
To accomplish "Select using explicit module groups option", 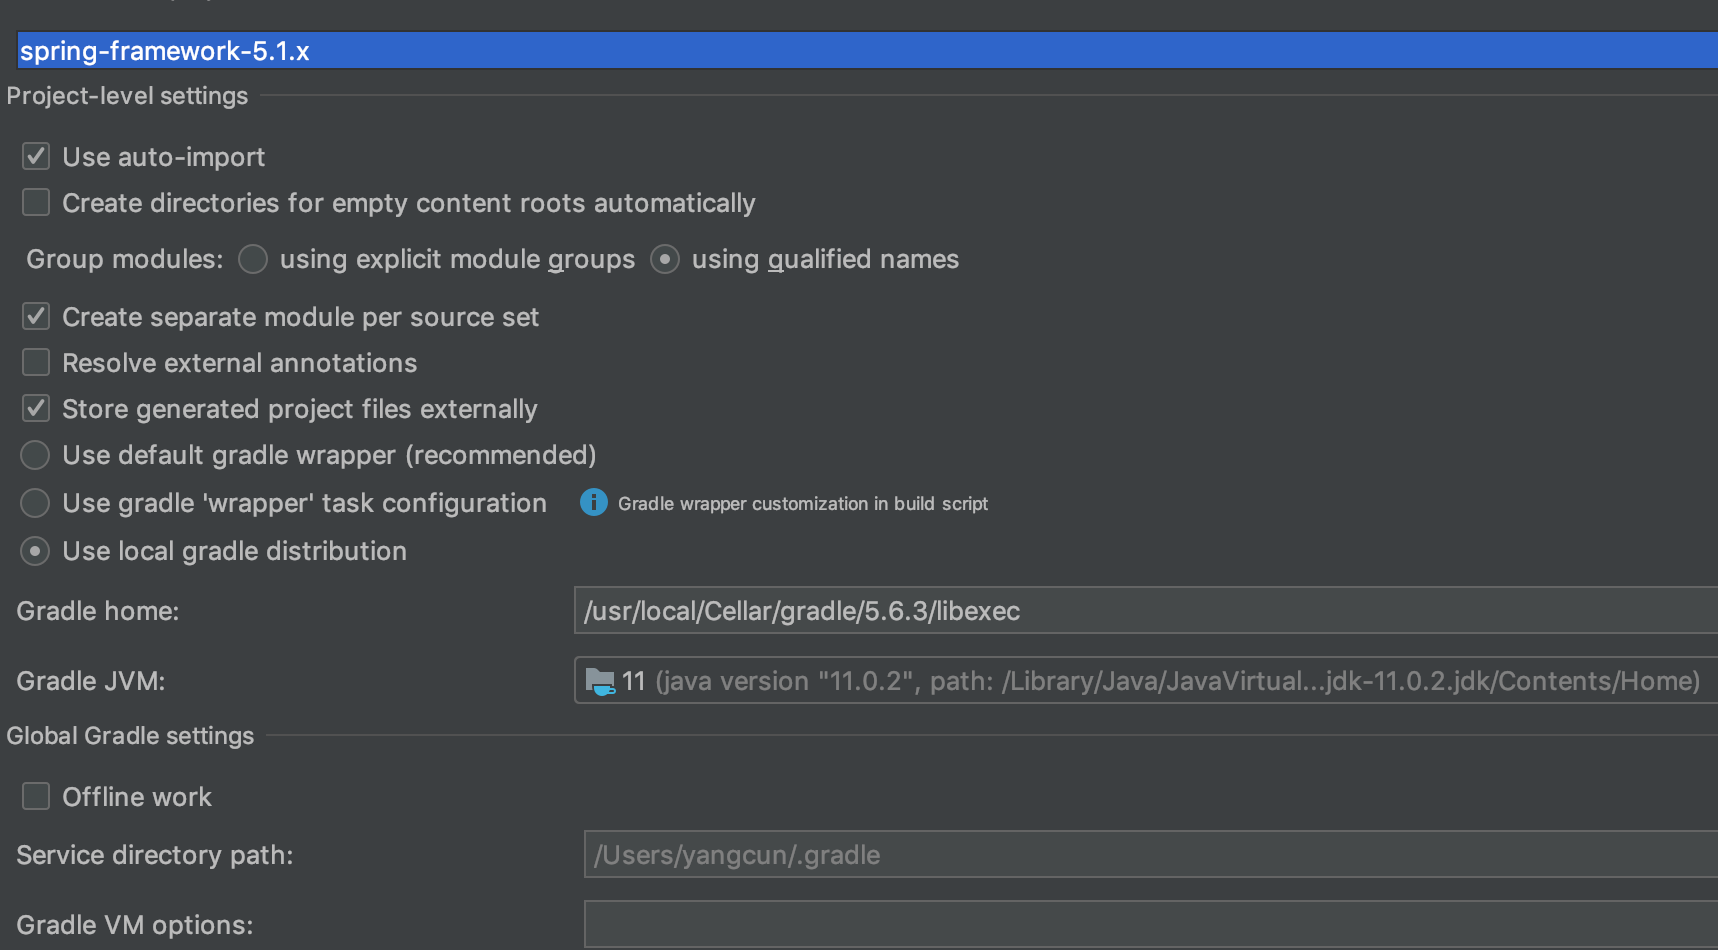I will click(x=253, y=259).
